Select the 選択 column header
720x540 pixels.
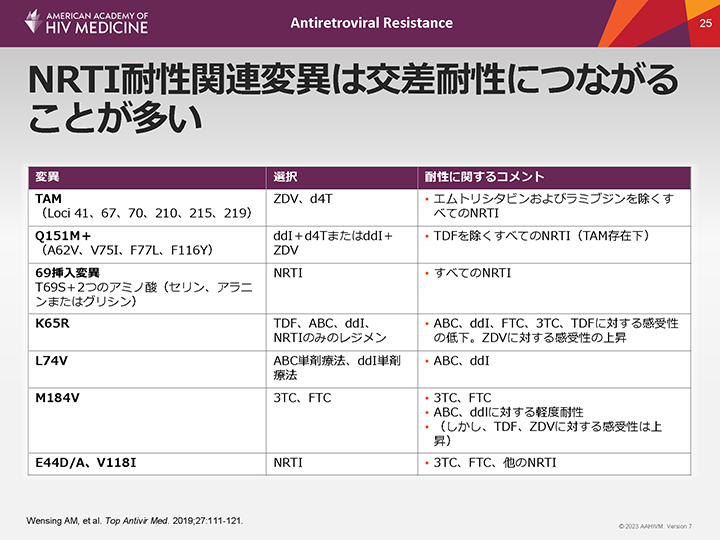tap(285, 177)
